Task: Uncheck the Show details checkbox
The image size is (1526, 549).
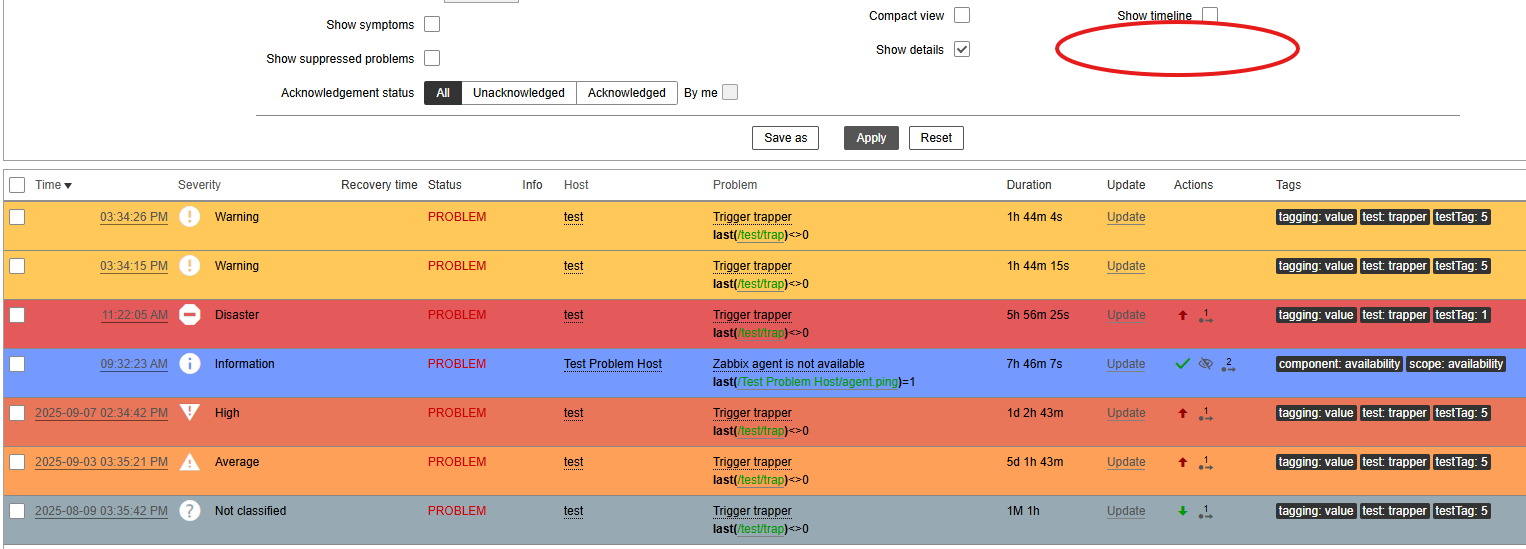Action: click(x=962, y=49)
